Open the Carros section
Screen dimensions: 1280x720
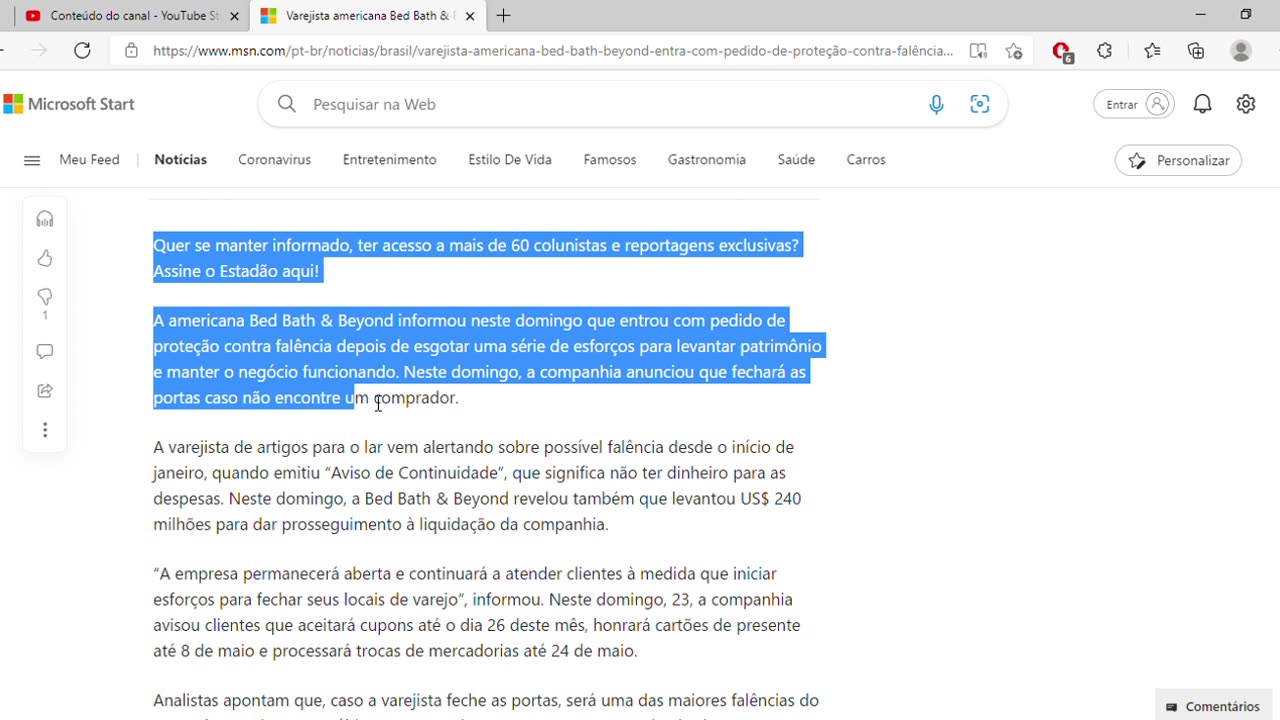click(866, 160)
